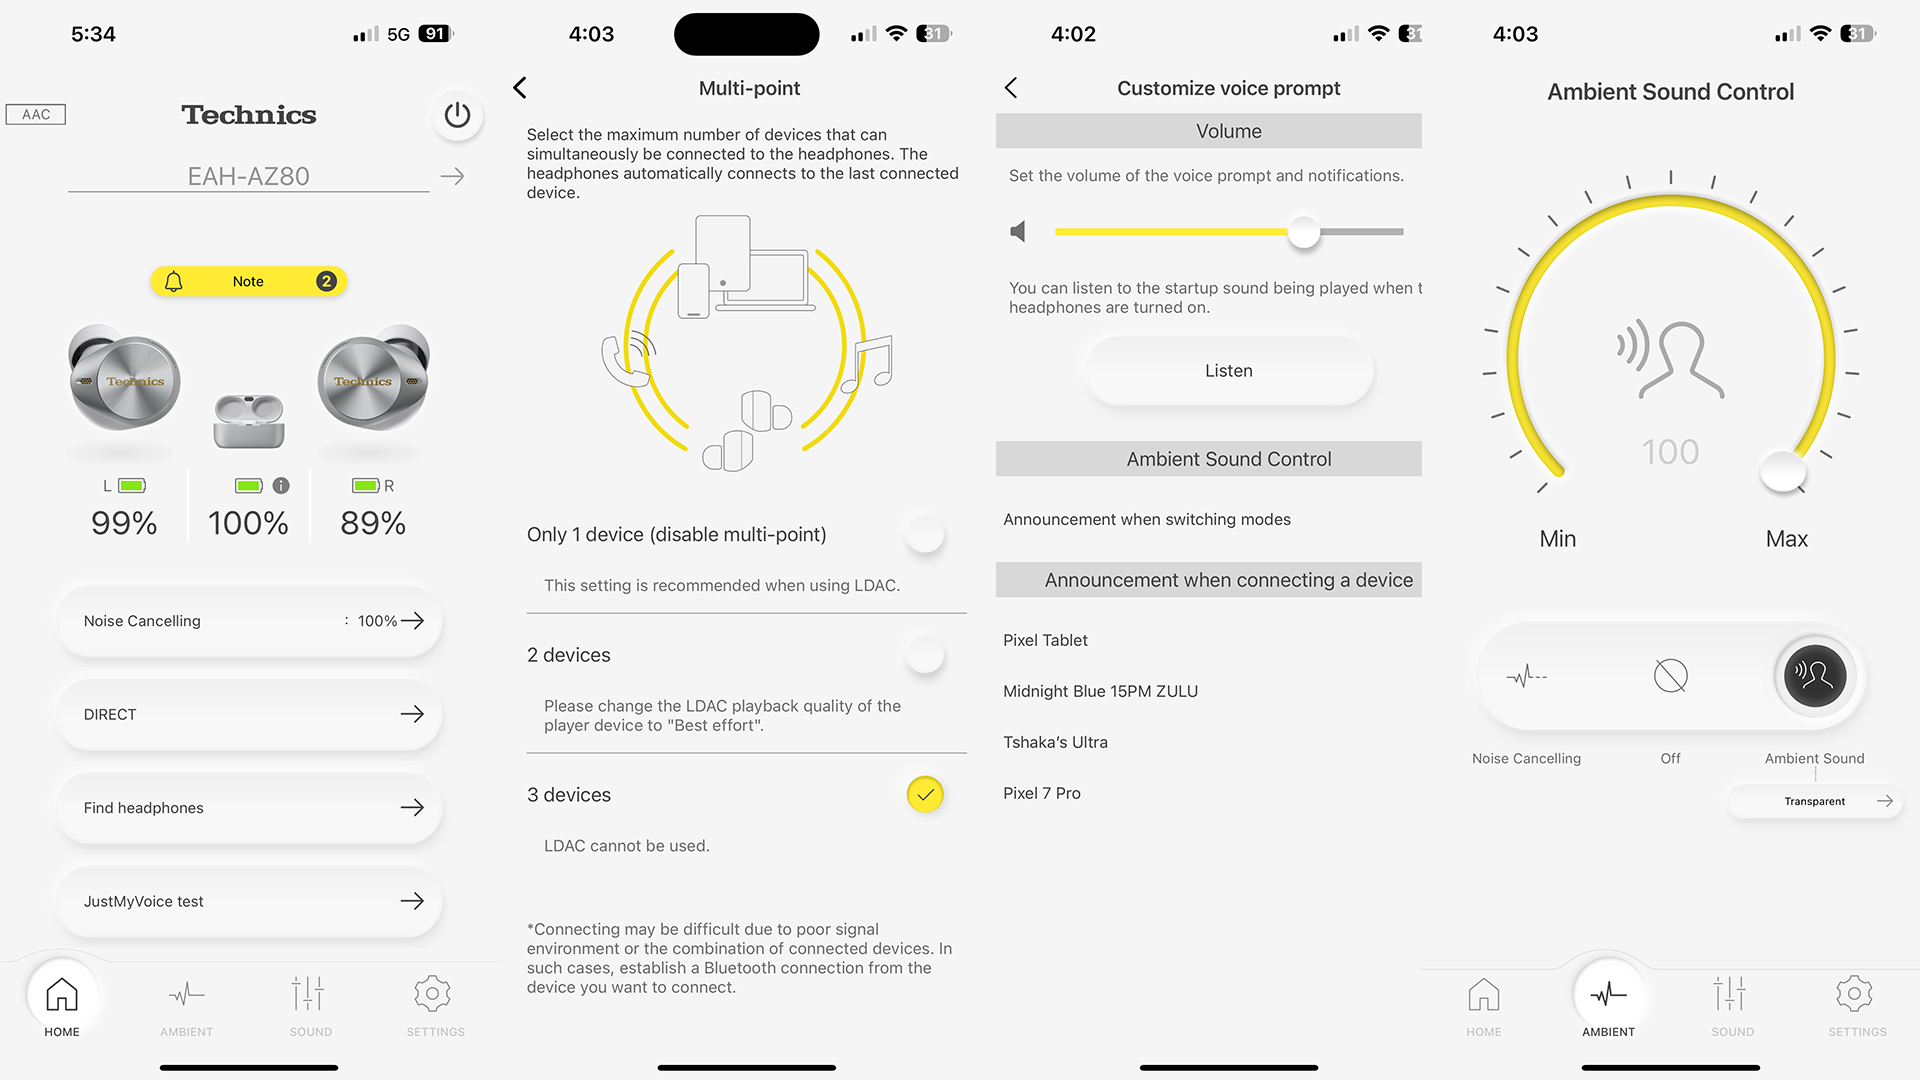
Task: Click EAH-AZ80 device name link
Action: point(249,175)
